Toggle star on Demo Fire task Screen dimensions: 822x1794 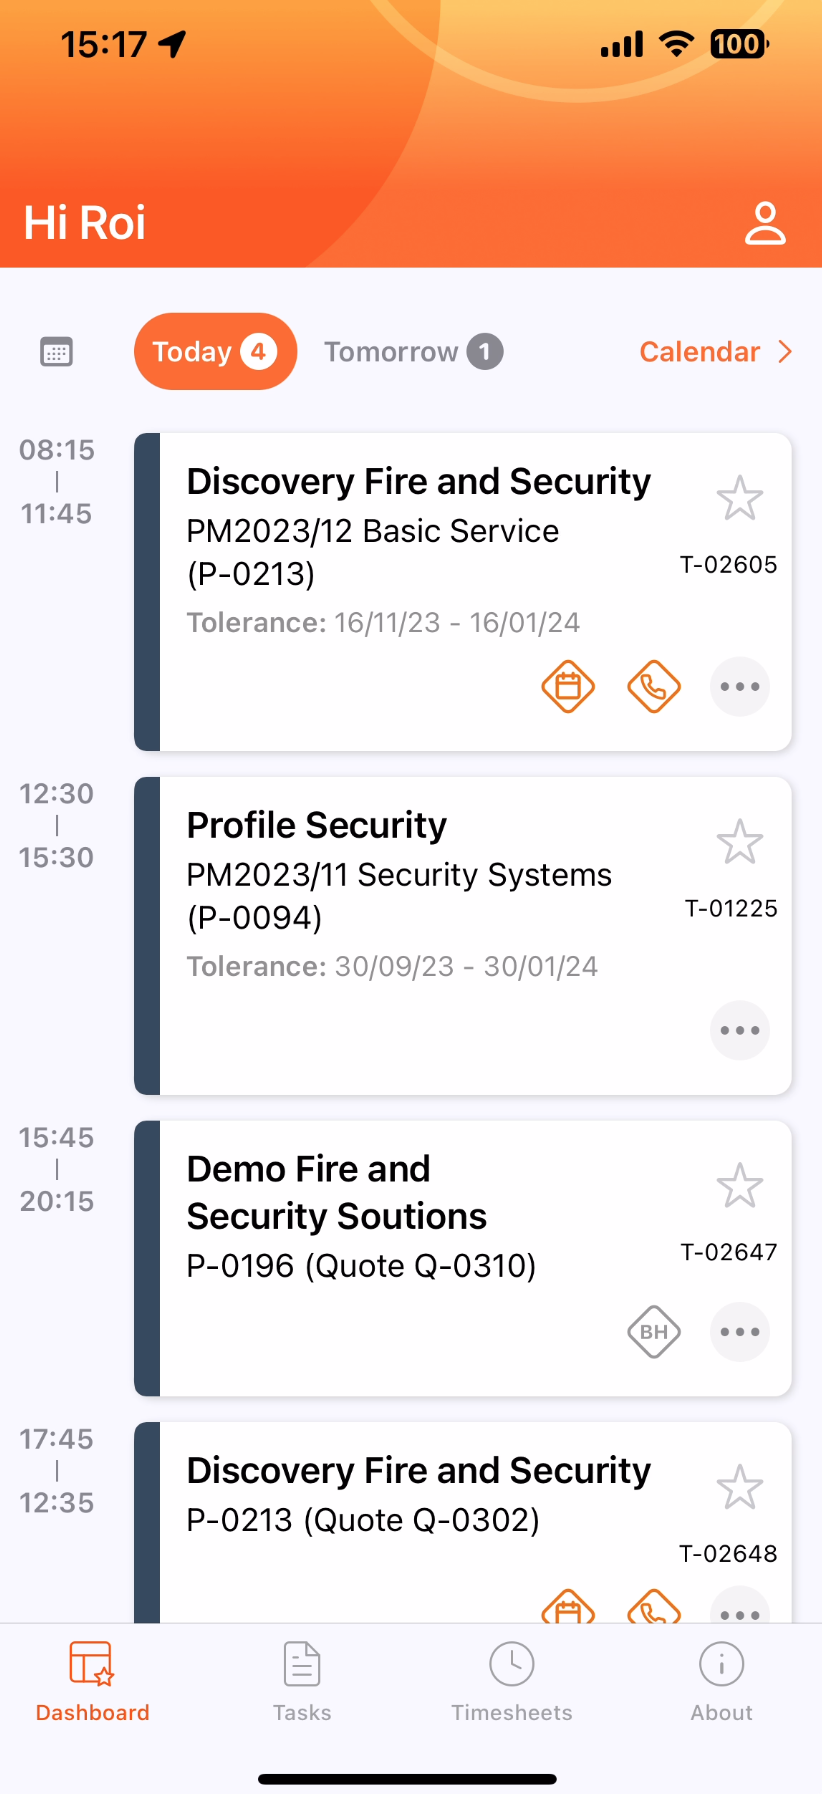click(740, 1186)
